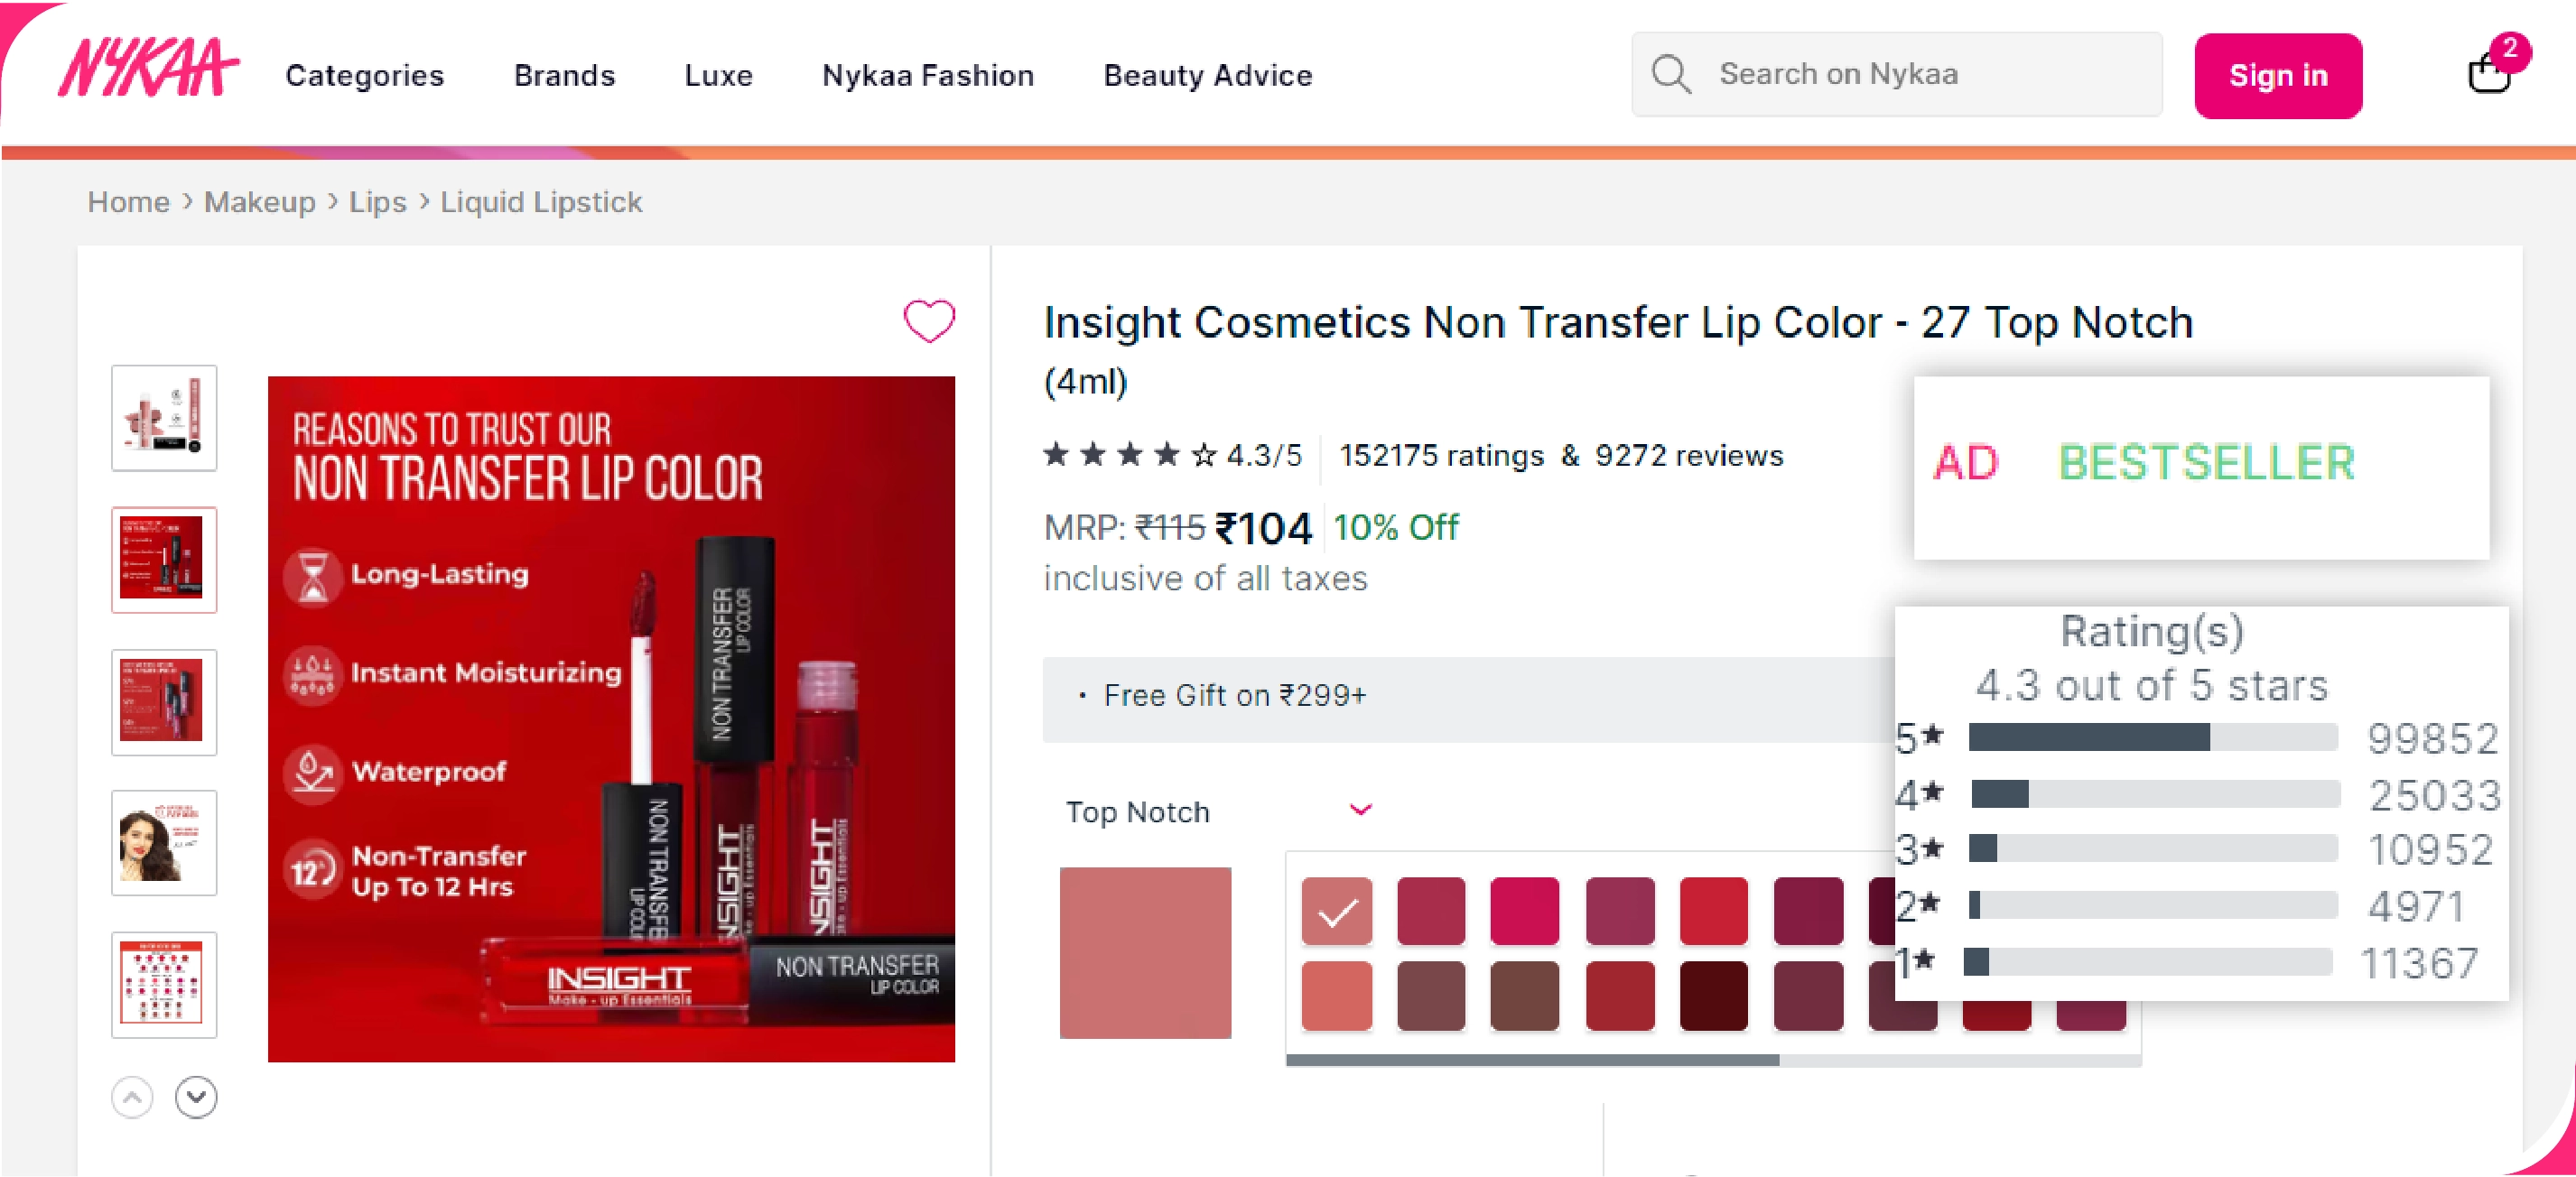Viewport: 2576px width, 1177px height.
Task: Deselect the currently checked shade swatch
Action: pyautogui.click(x=1336, y=911)
